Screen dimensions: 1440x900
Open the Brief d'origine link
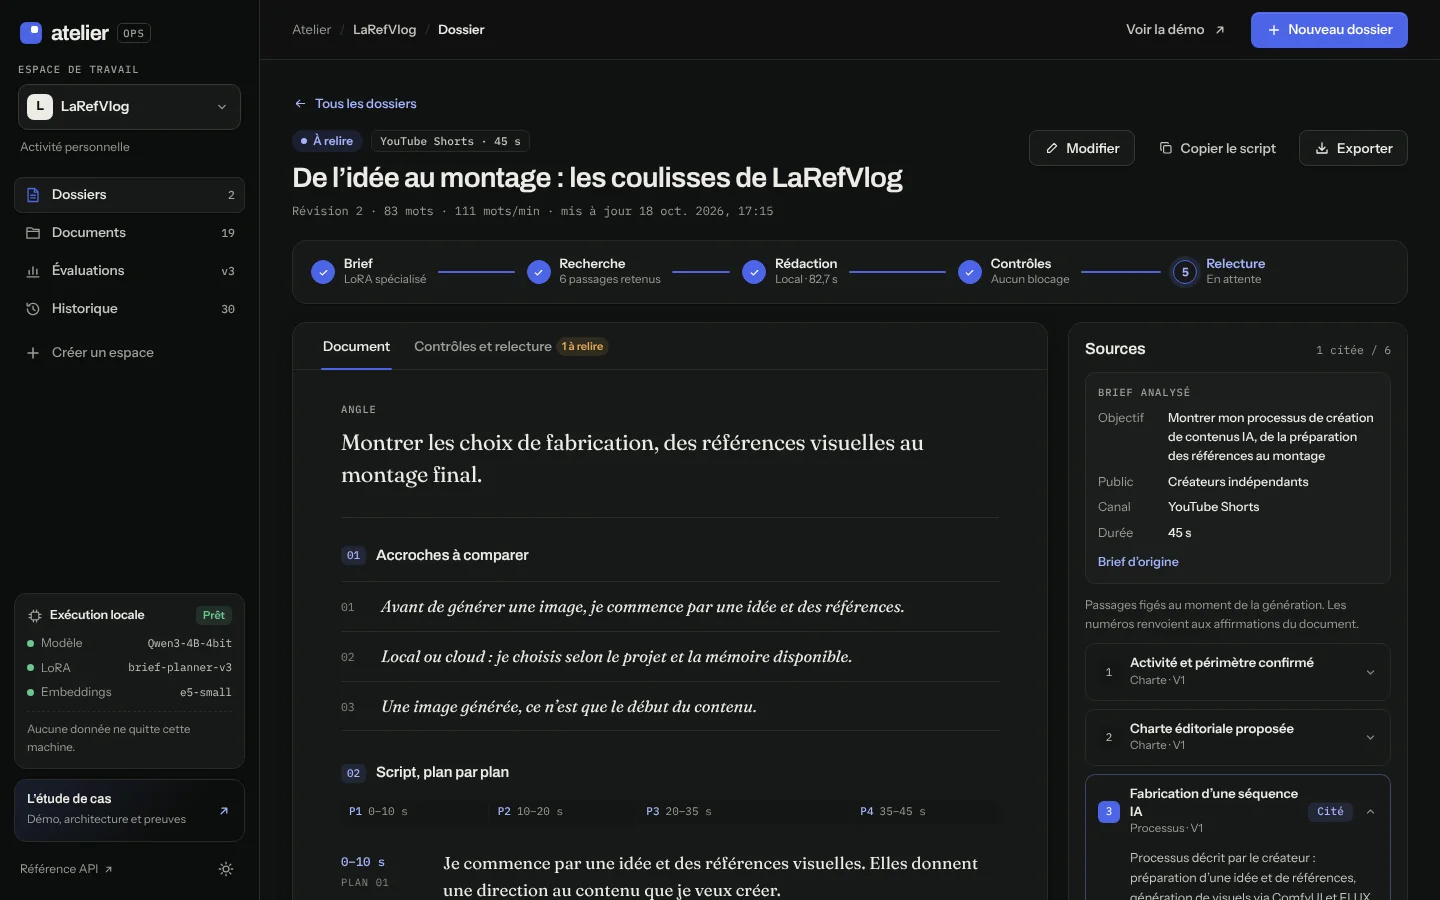1138,562
